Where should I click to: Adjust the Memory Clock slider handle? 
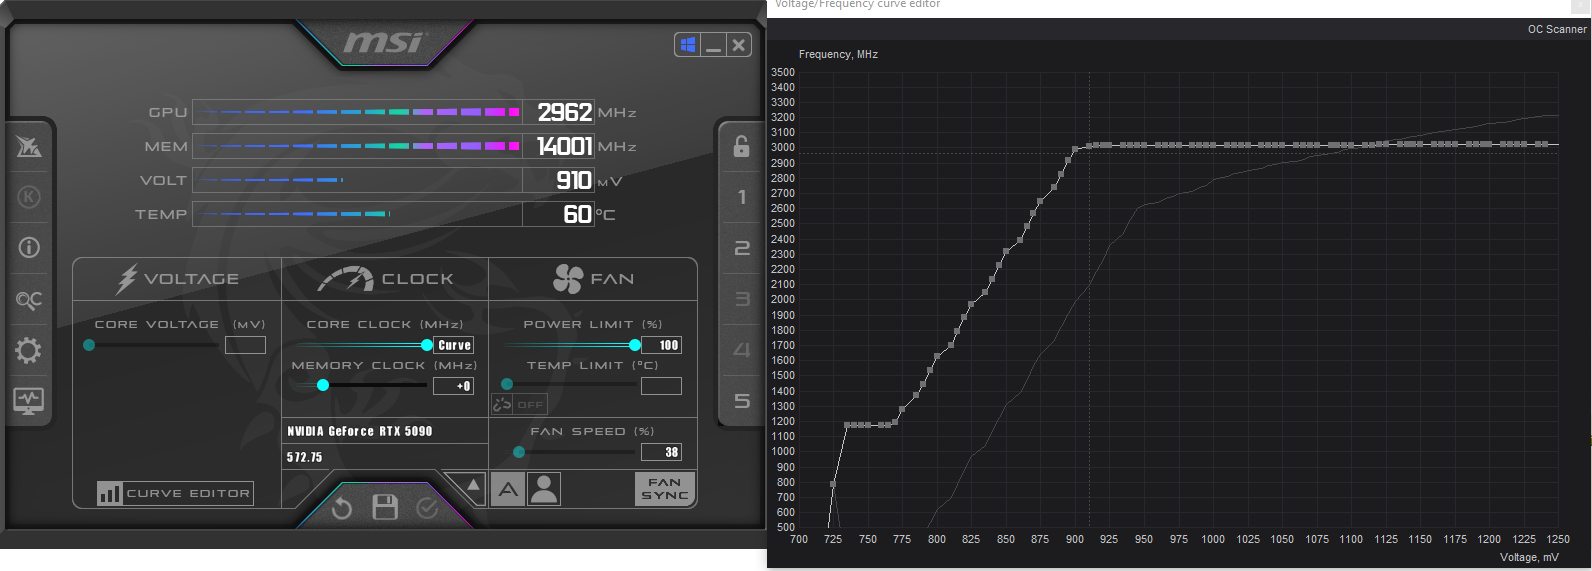[323, 385]
